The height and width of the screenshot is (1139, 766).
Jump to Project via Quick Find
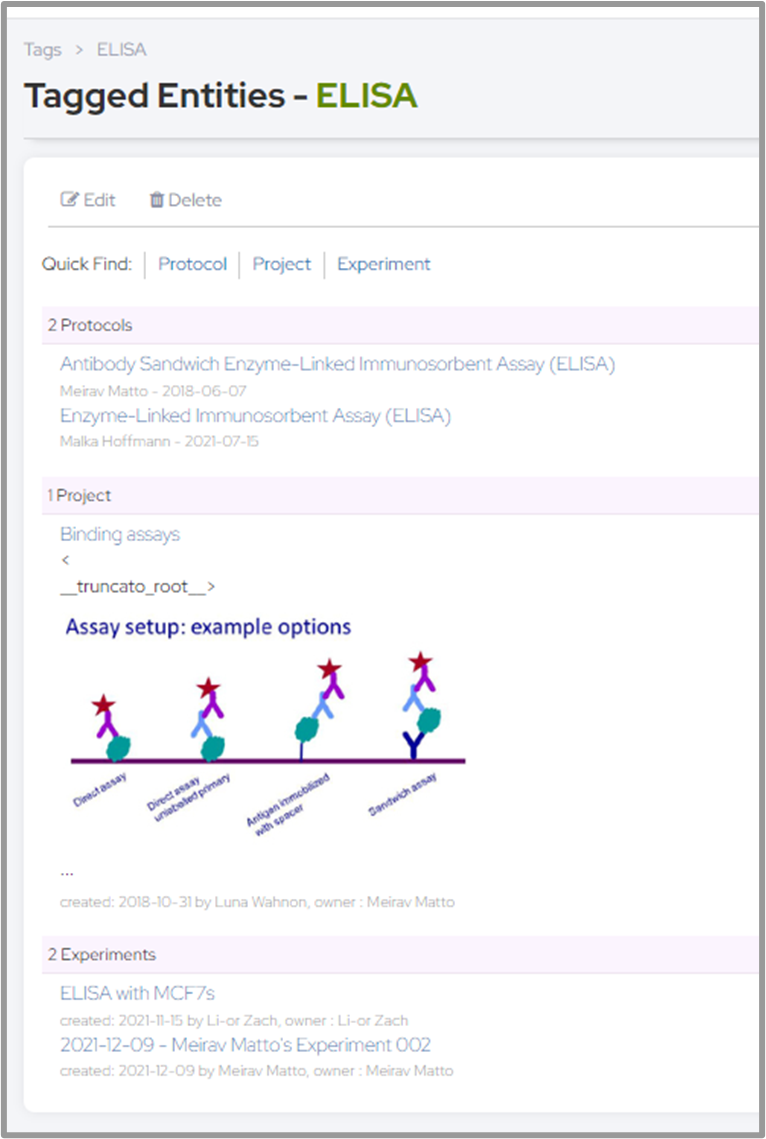[281, 264]
